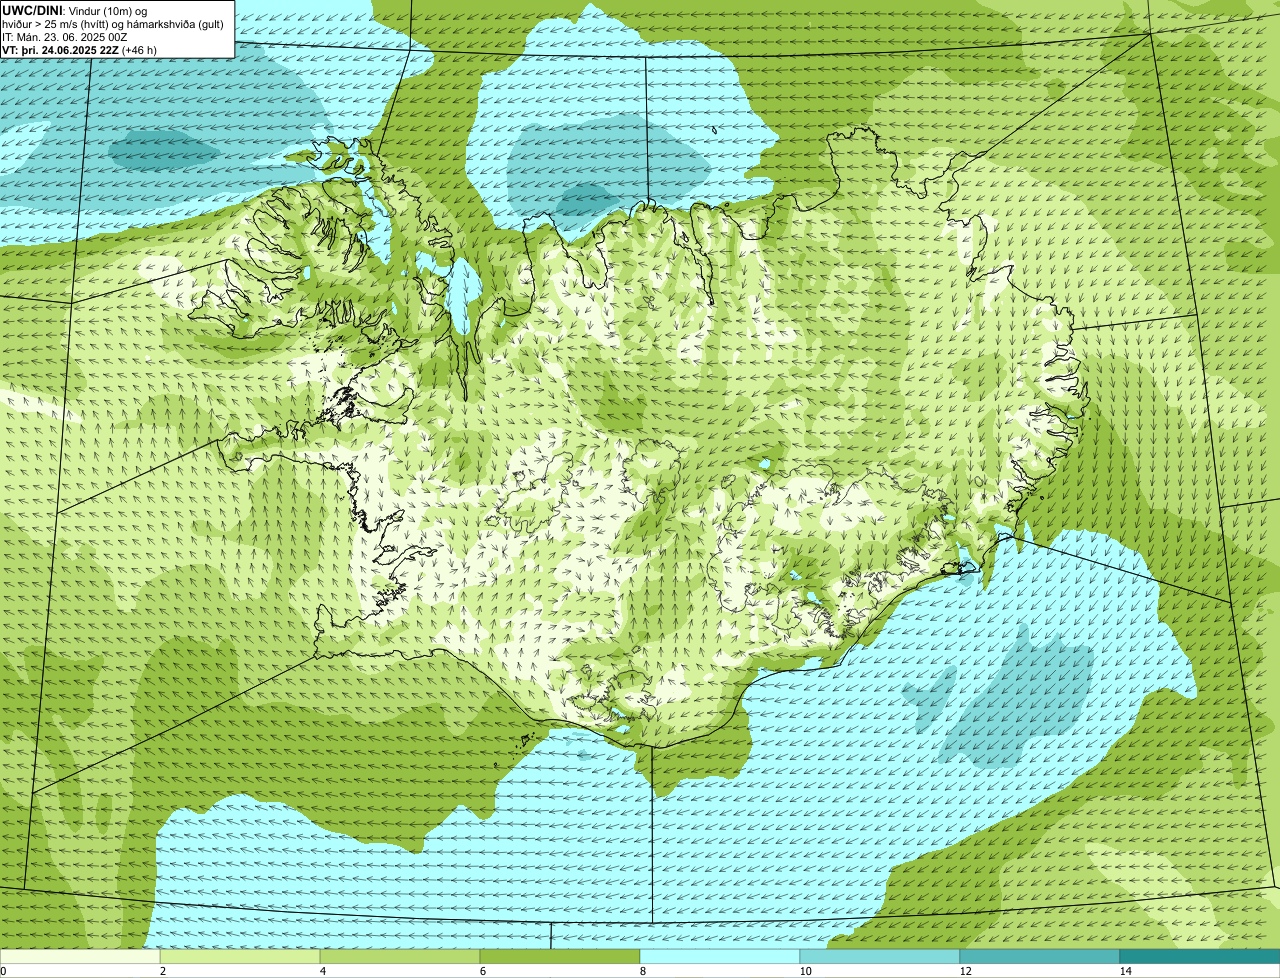1280x978 pixels.
Task: Choose the dark teal above-14 m/s legend swatch
Action: tap(1200, 957)
